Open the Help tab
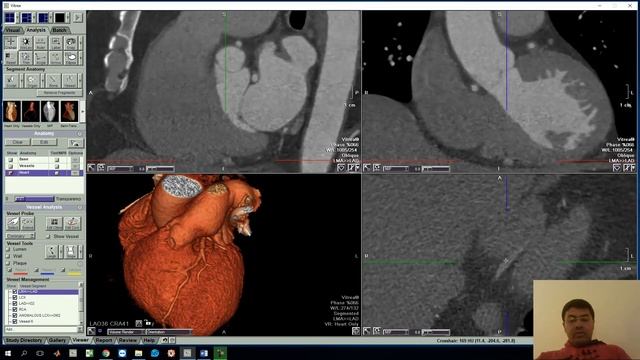 click(149, 340)
